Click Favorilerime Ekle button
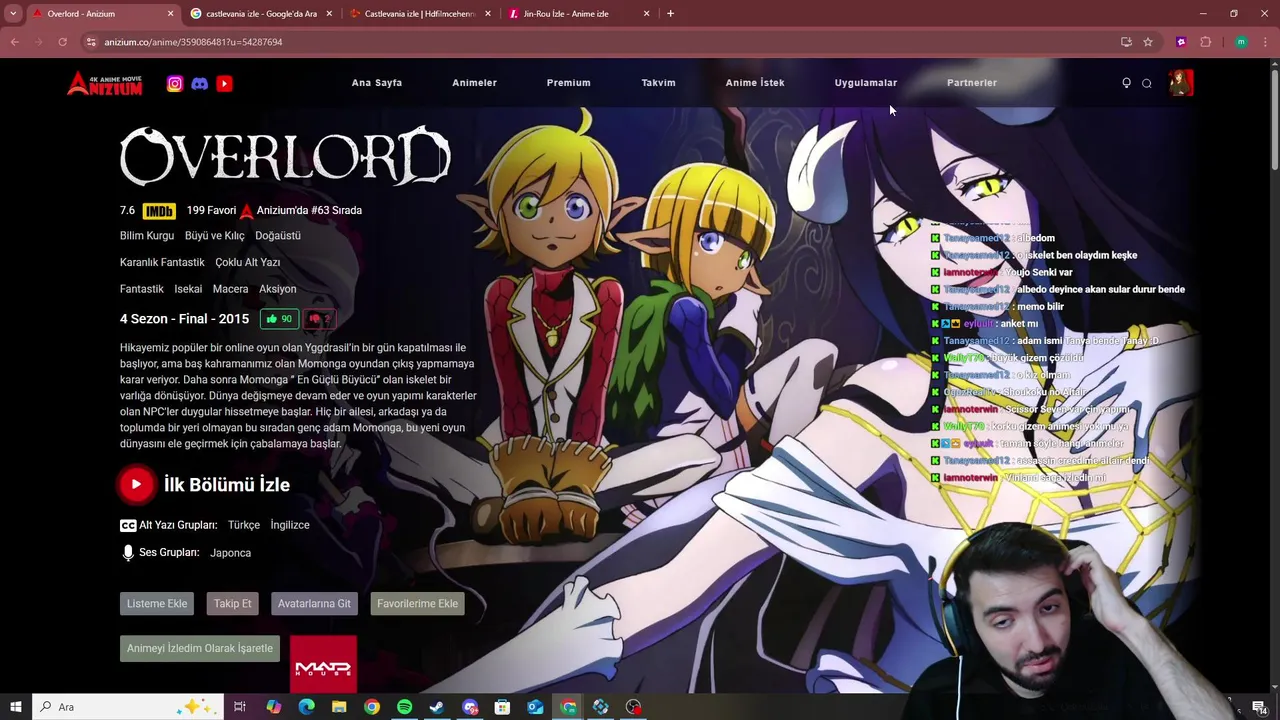 pyautogui.click(x=417, y=604)
